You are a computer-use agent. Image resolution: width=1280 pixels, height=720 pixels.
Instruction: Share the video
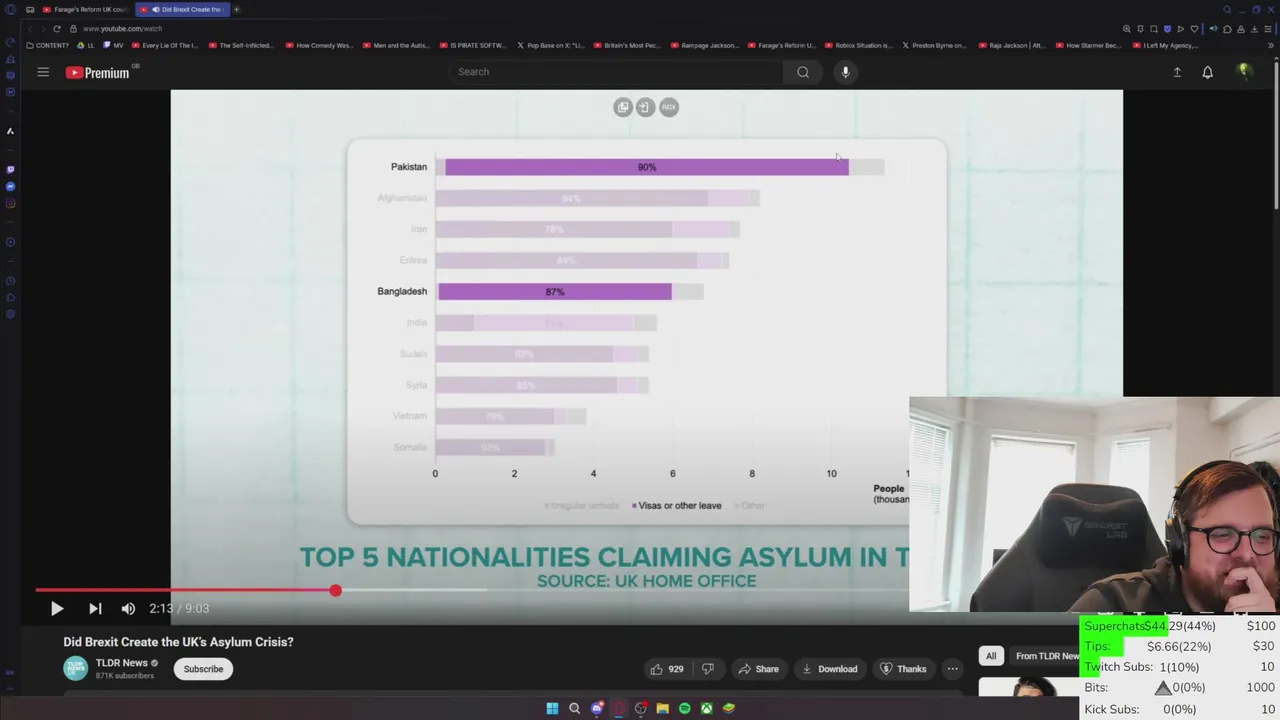click(x=758, y=669)
